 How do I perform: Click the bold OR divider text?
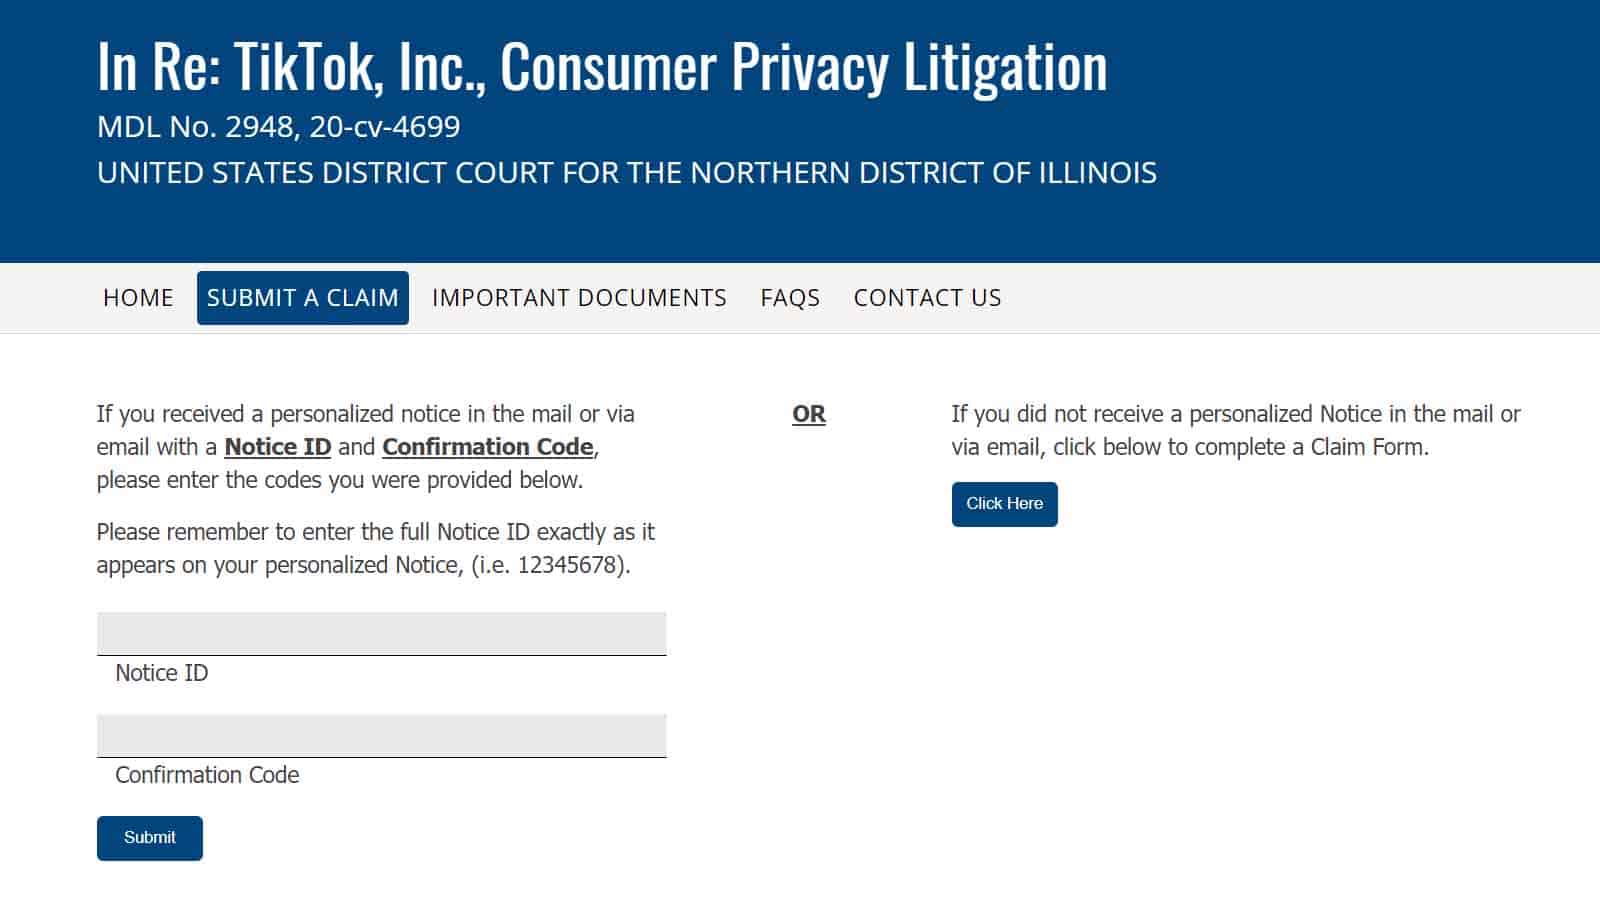coord(808,414)
